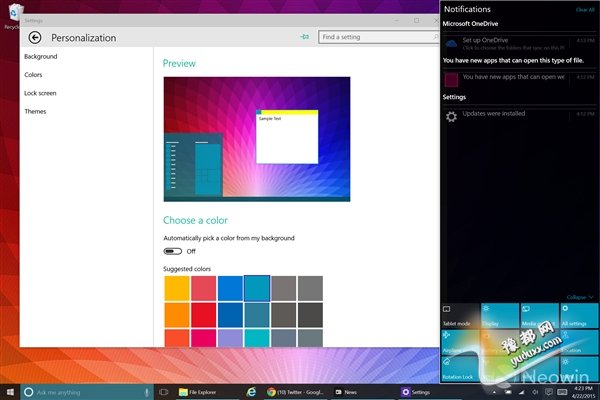Click the back arrow in Personalization
The image size is (600, 400).
(x=36, y=38)
